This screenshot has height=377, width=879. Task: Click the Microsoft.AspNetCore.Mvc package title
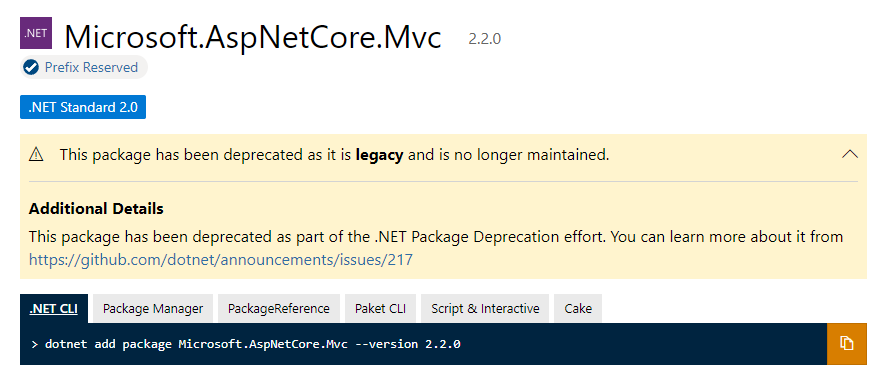click(253, 37)
